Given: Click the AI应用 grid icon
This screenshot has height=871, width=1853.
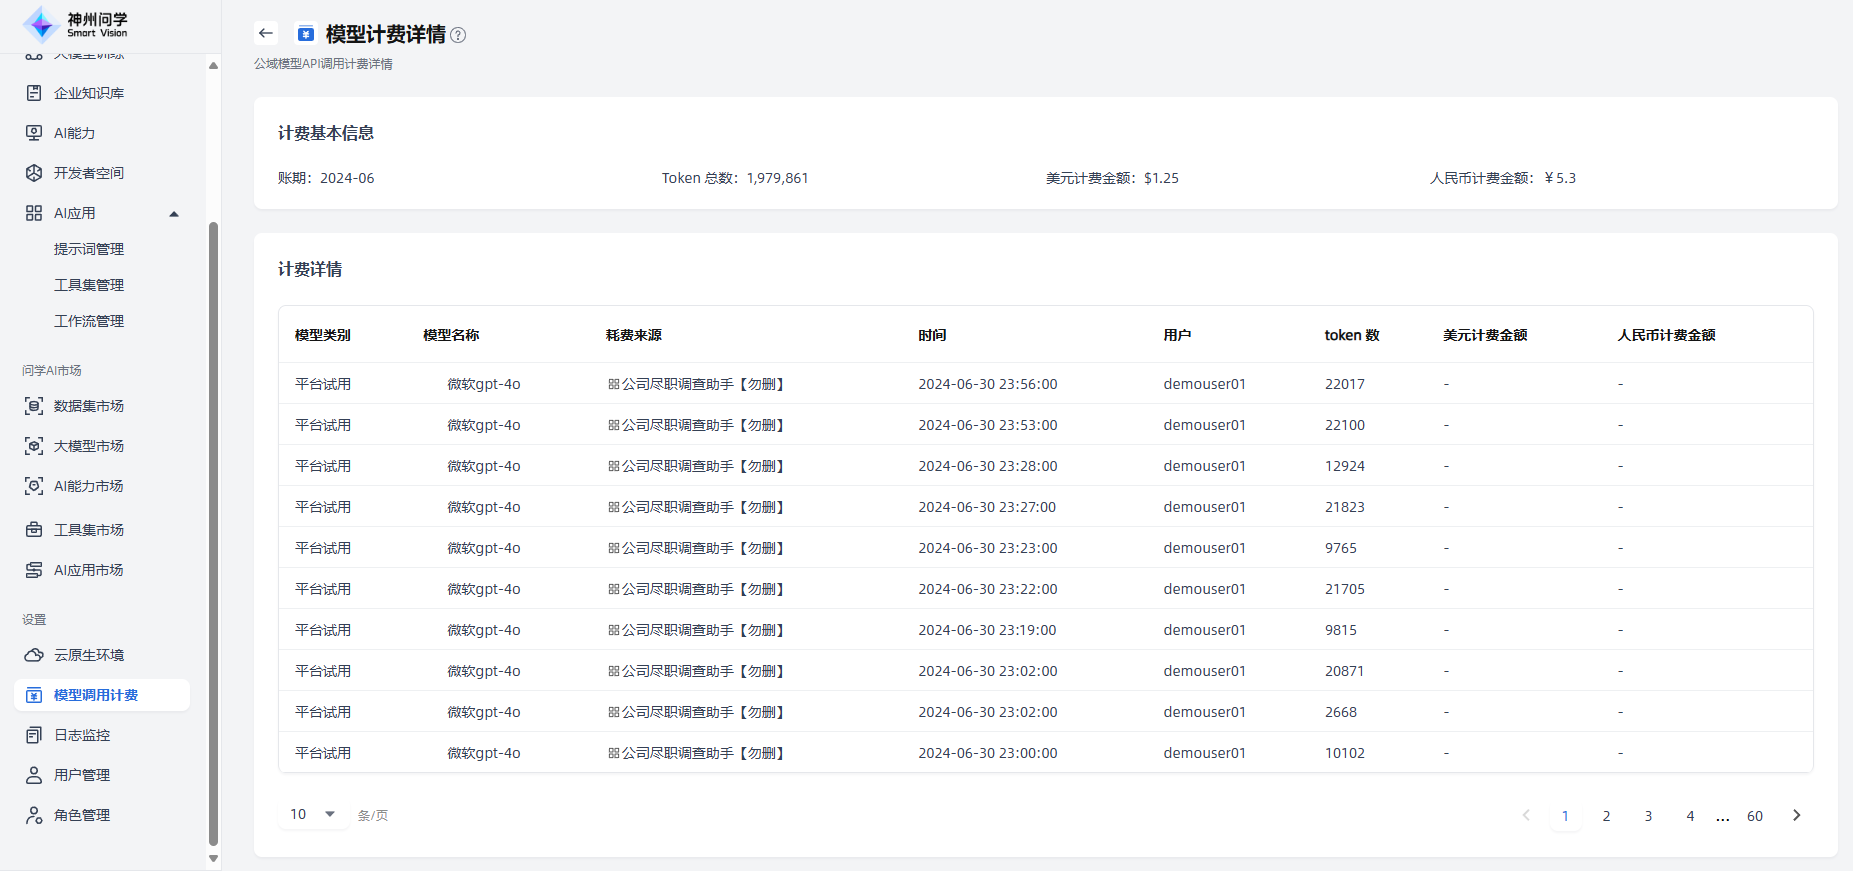Looking at the screenshot, I should pyautogui.click(x=34, y=213).
